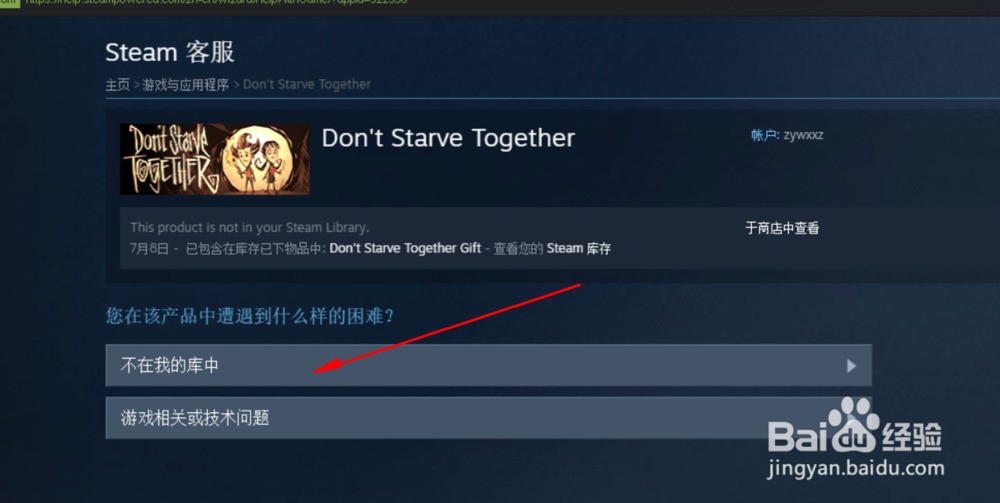
Task: Click the account name zywxxz
Action: coord(803,135)
